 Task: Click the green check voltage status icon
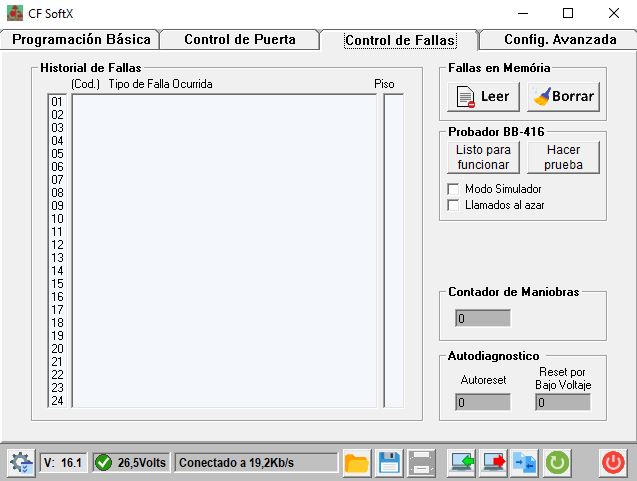[103, 463]
